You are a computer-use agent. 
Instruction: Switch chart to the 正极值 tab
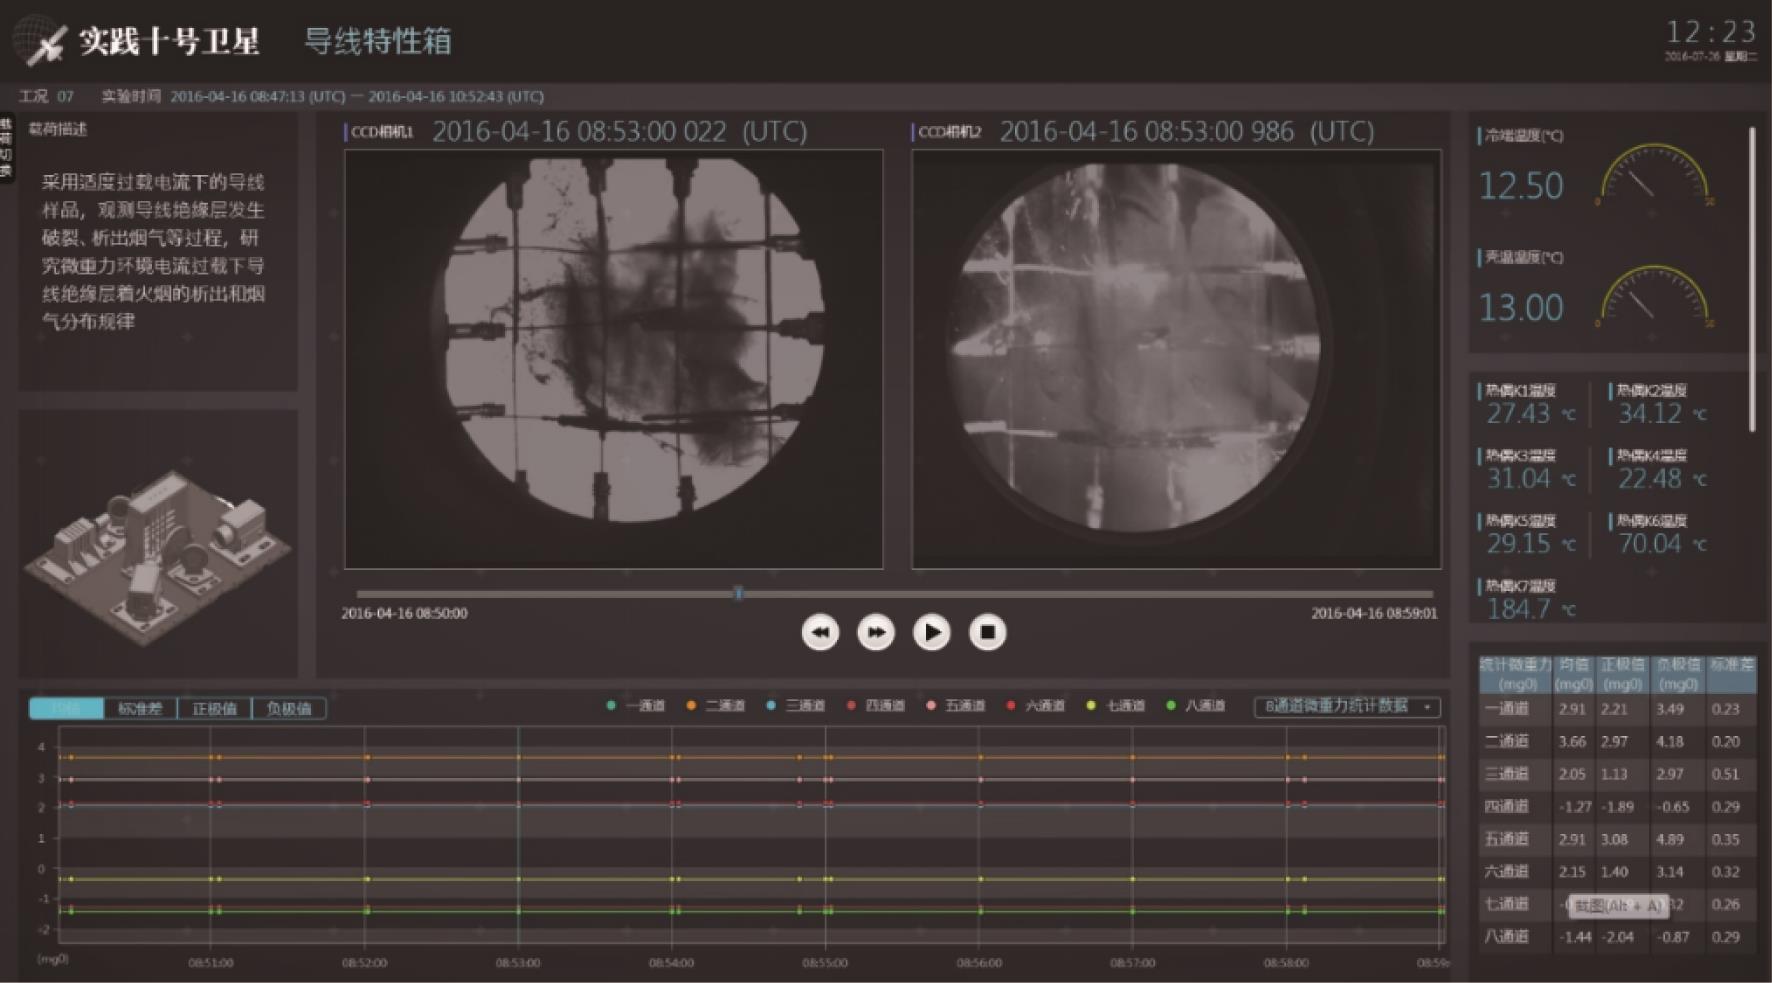coord(214,708)
